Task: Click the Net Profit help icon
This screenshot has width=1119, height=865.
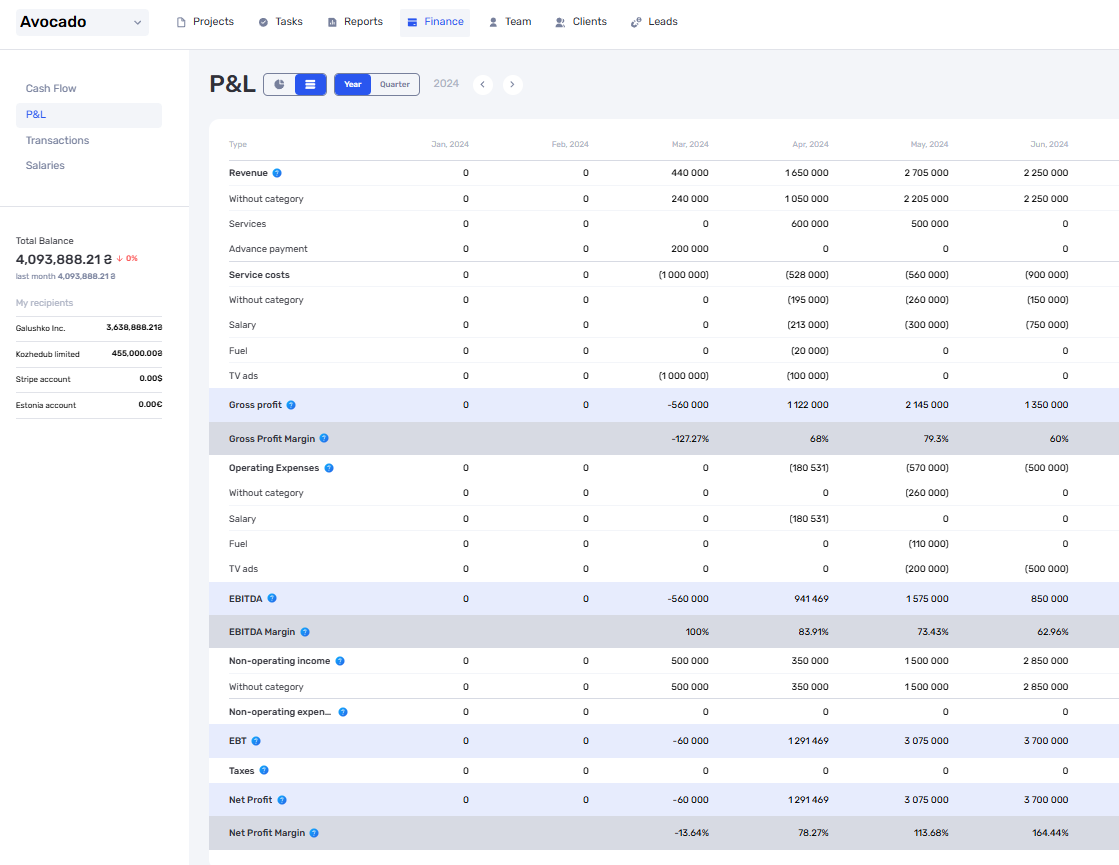Action: [282, 800]
